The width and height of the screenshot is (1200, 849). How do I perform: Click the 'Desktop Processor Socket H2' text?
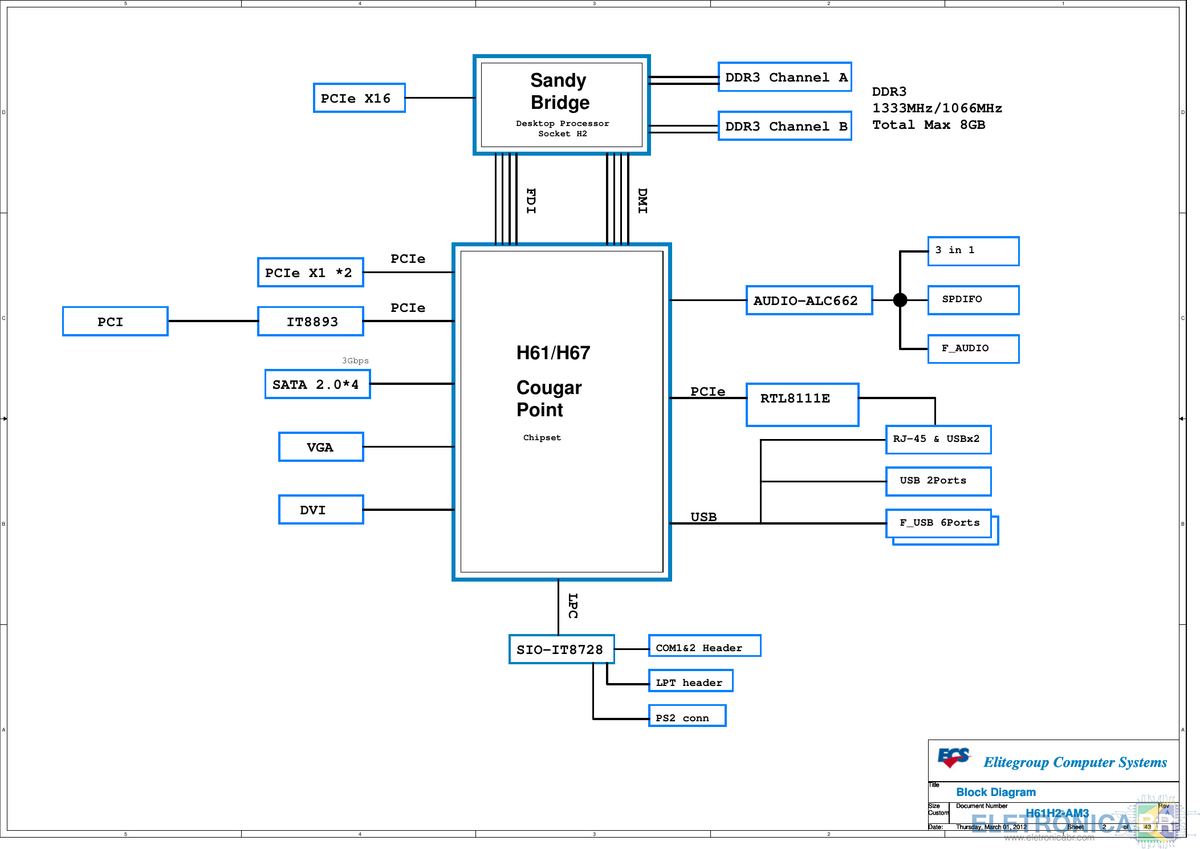pos(562,128)
